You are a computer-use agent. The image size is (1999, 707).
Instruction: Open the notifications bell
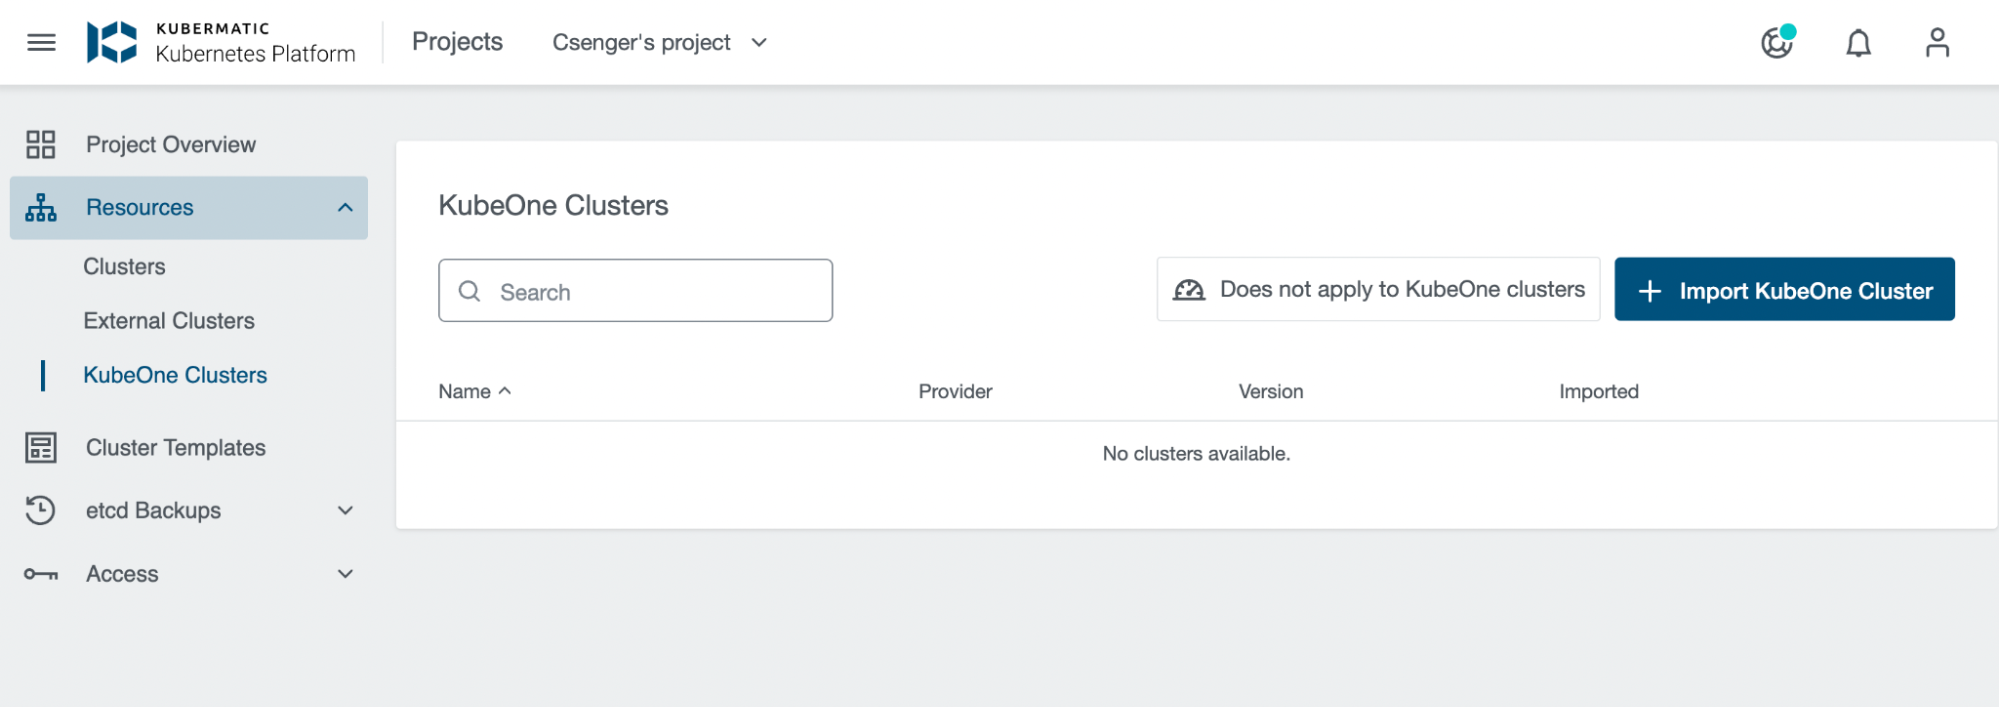pyautogui.click(x=1858, y=43)
